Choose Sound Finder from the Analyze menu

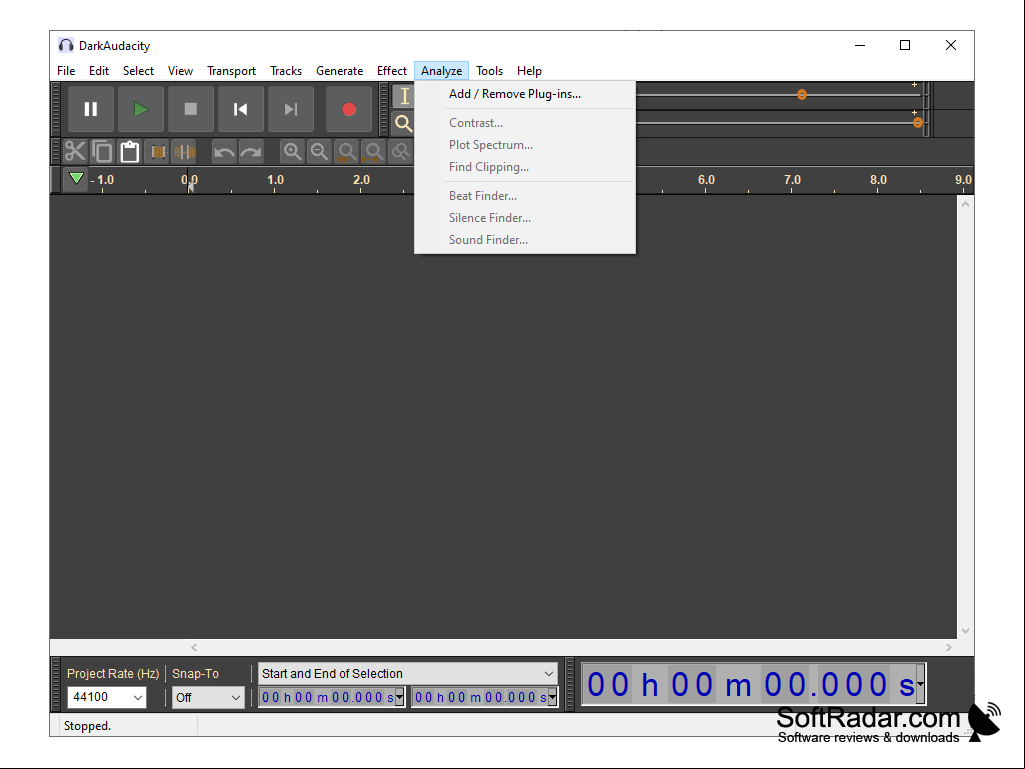pyautogui.click(x=525, y=240)
